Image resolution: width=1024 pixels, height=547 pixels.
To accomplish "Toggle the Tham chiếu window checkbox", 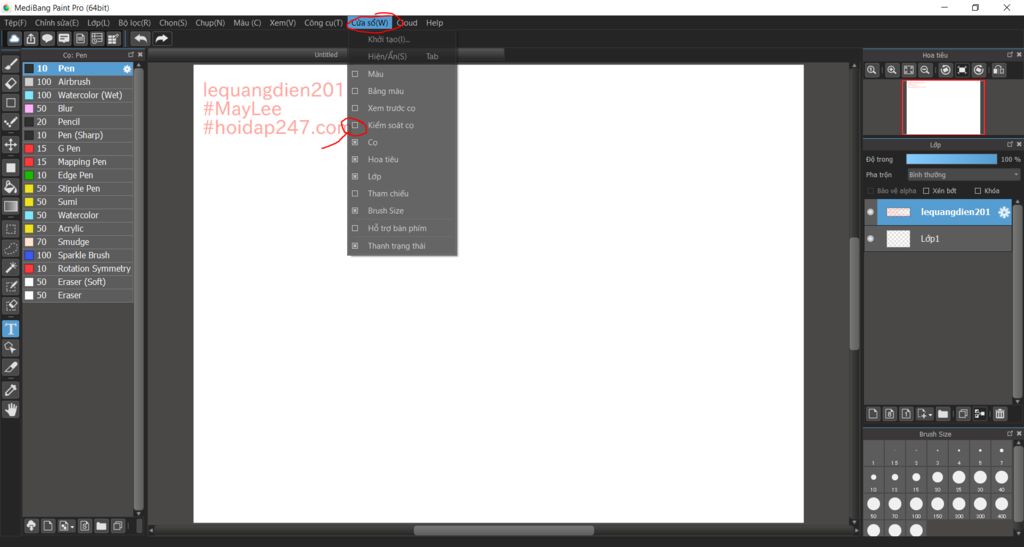I will pyautogui.click(x=355, y=193).
